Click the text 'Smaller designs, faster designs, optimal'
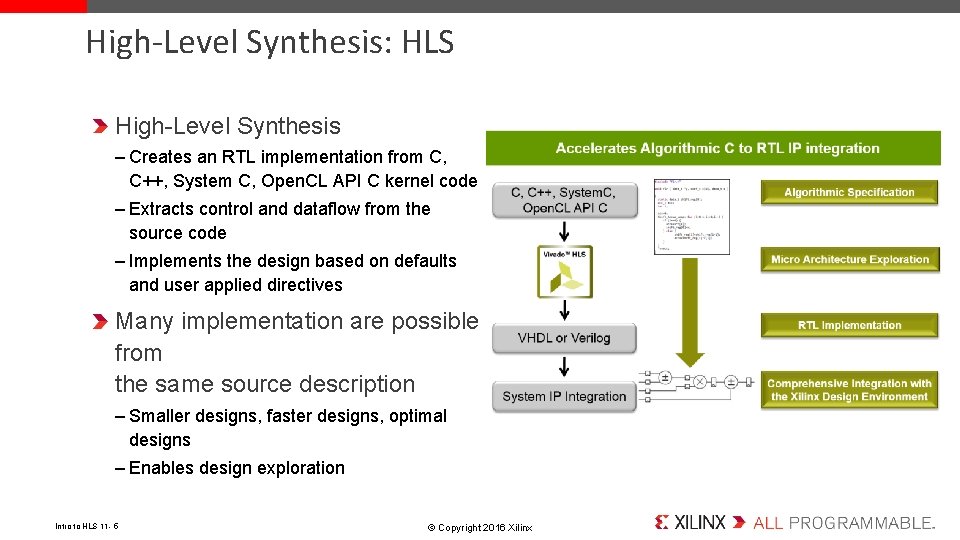 coord(288,416)
